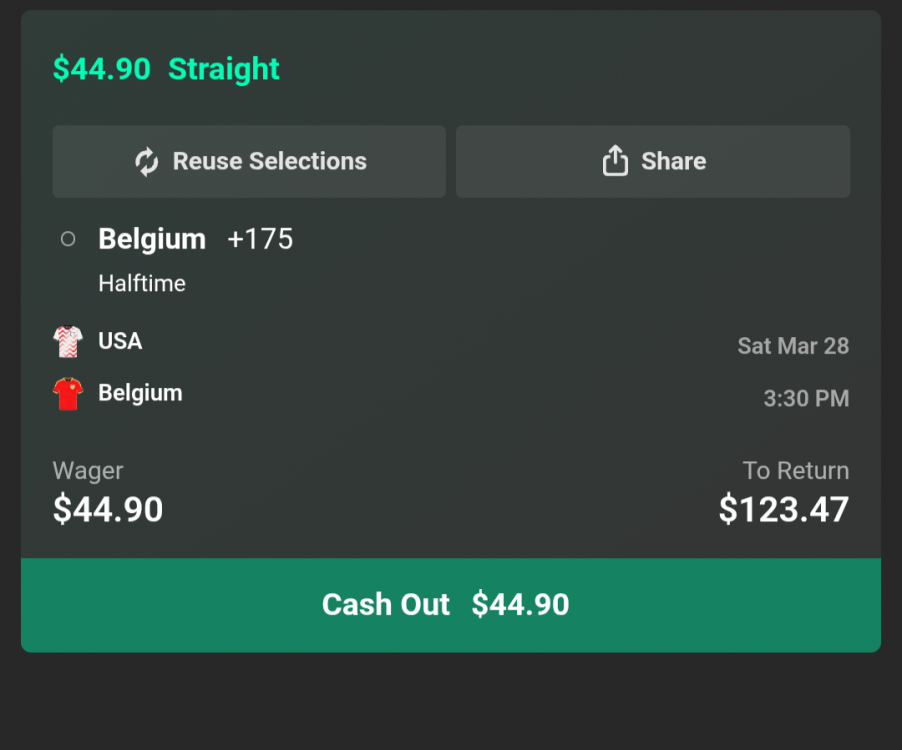Select the Belgium red jersey icon
The image size is (902, 750).
[x=66, y=393]
